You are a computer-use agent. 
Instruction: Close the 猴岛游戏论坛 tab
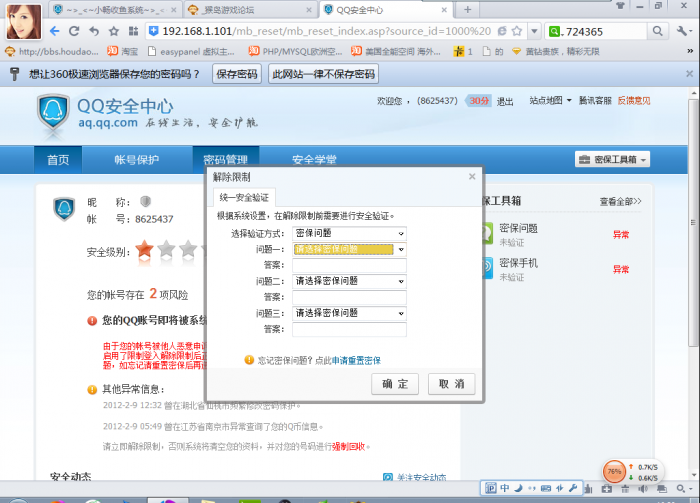point(309,10)
